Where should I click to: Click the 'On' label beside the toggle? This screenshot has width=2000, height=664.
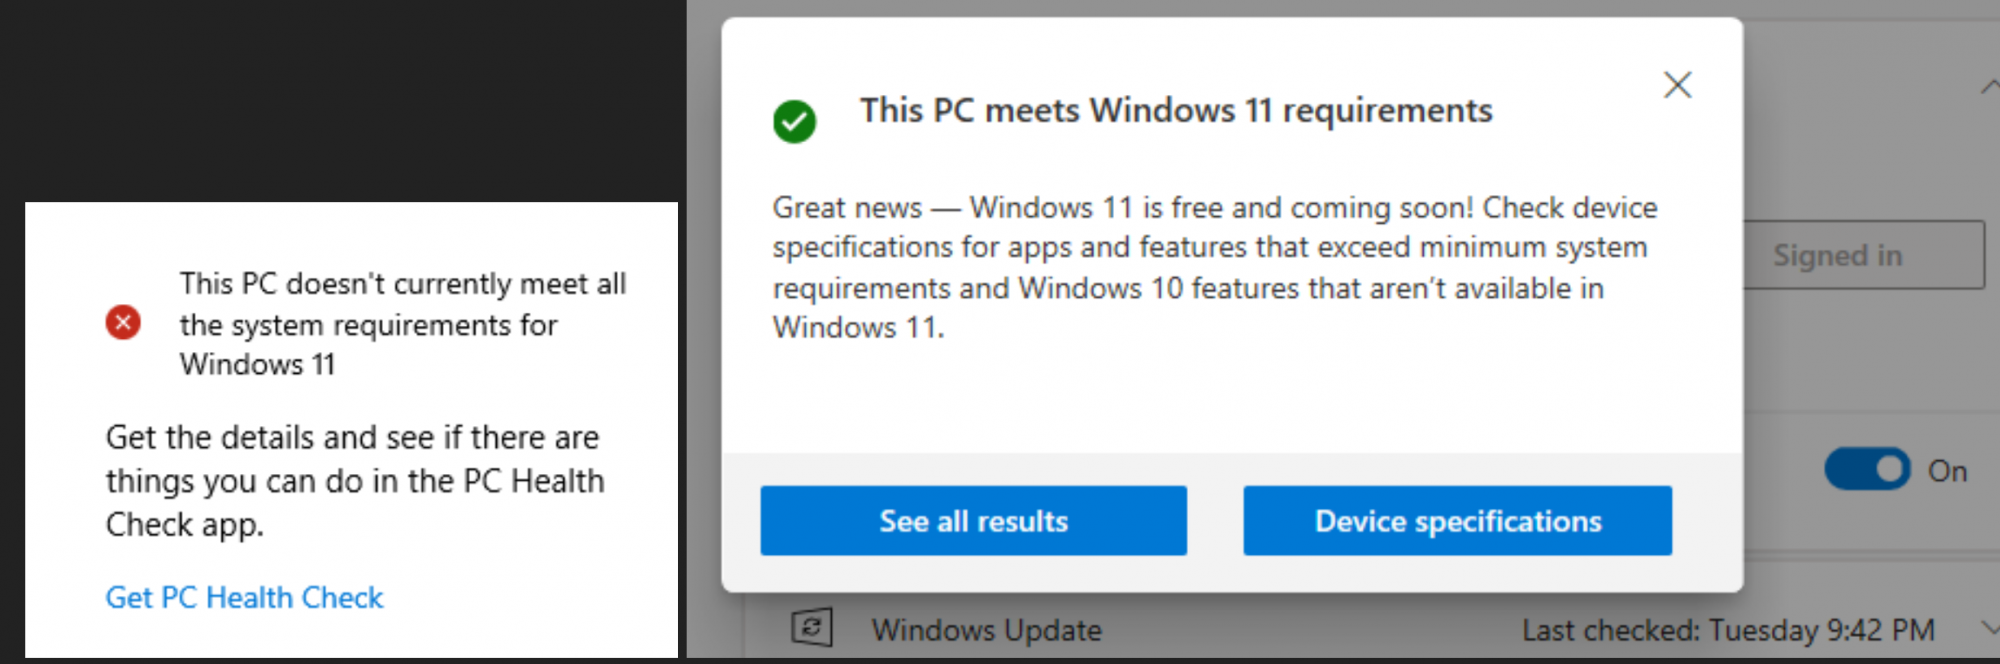coord(1947,471)
